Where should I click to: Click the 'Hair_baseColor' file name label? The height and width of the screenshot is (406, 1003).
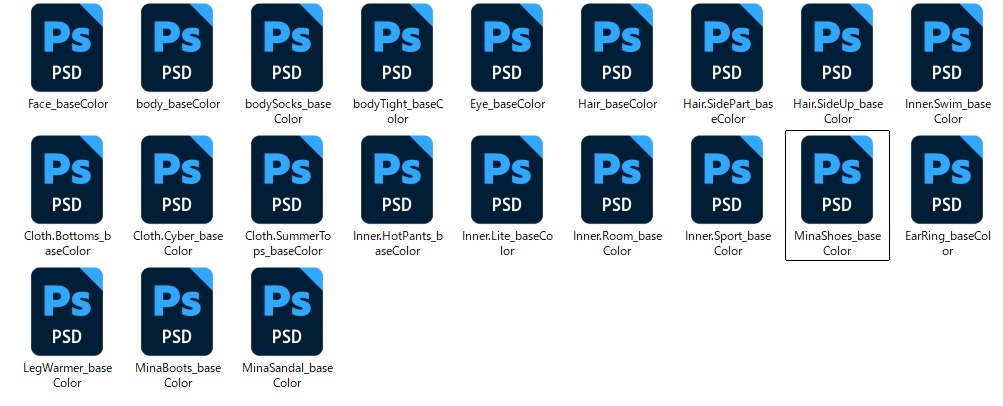[x=617, y=104]
